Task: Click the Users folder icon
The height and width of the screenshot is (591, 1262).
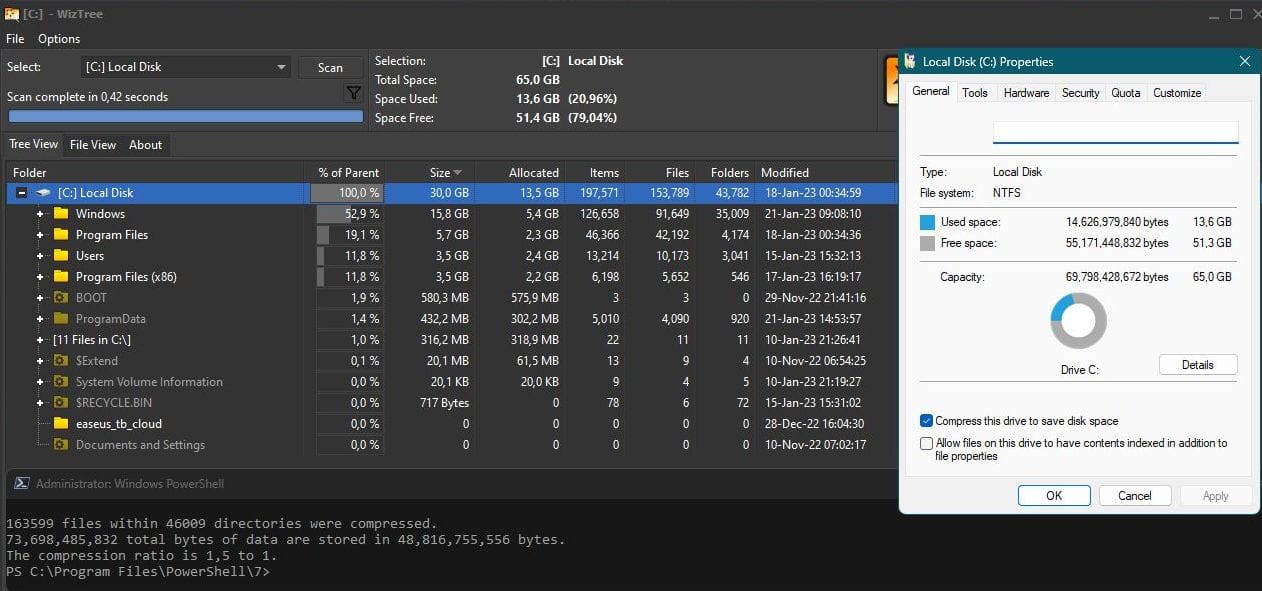Action: [x=61, y=256]
